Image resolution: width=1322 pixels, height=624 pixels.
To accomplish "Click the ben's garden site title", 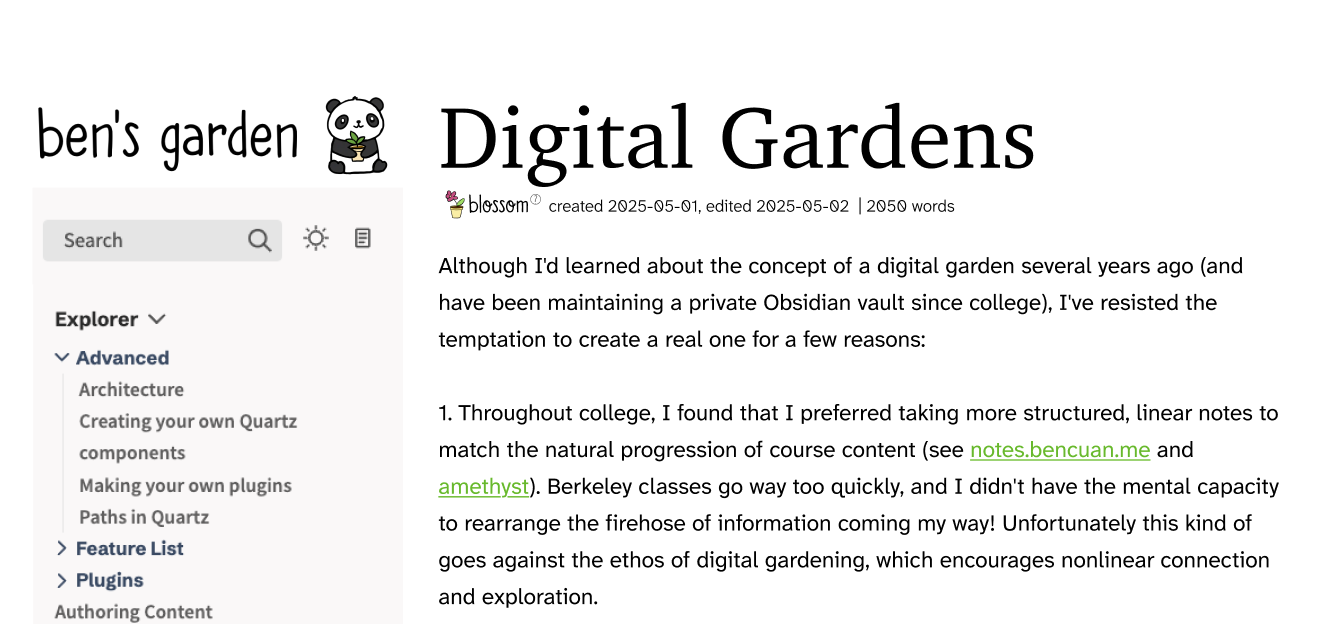I will [x=168, y=137].
